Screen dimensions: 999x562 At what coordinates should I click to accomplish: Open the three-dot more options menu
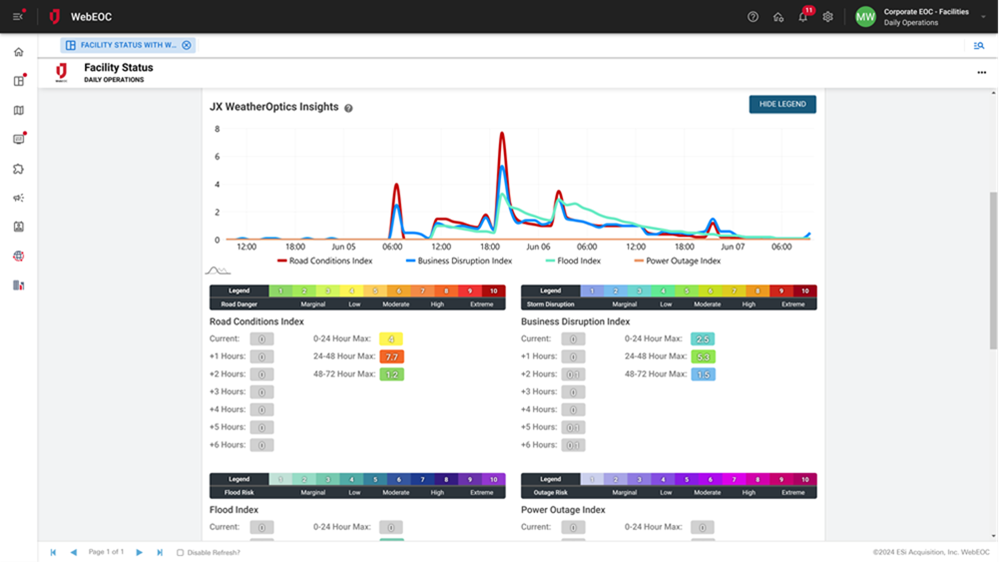(x=982, y=73)
